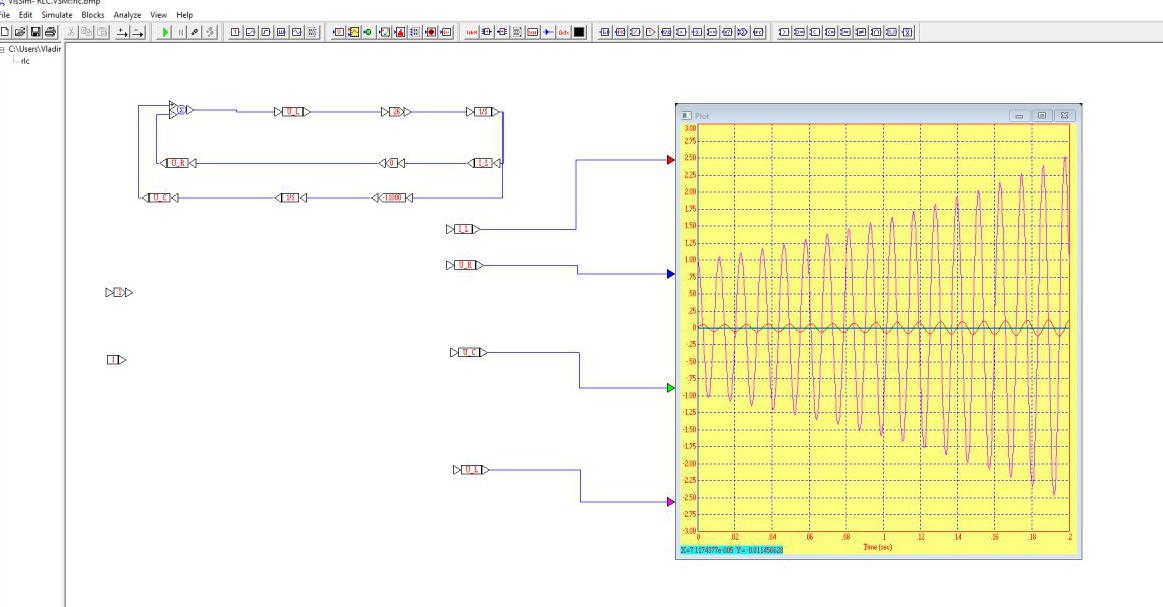This screenshot has height=607, width=1163.
Task: Click the Pause simulation toolbar icon
Action: [x=180, y=32]
